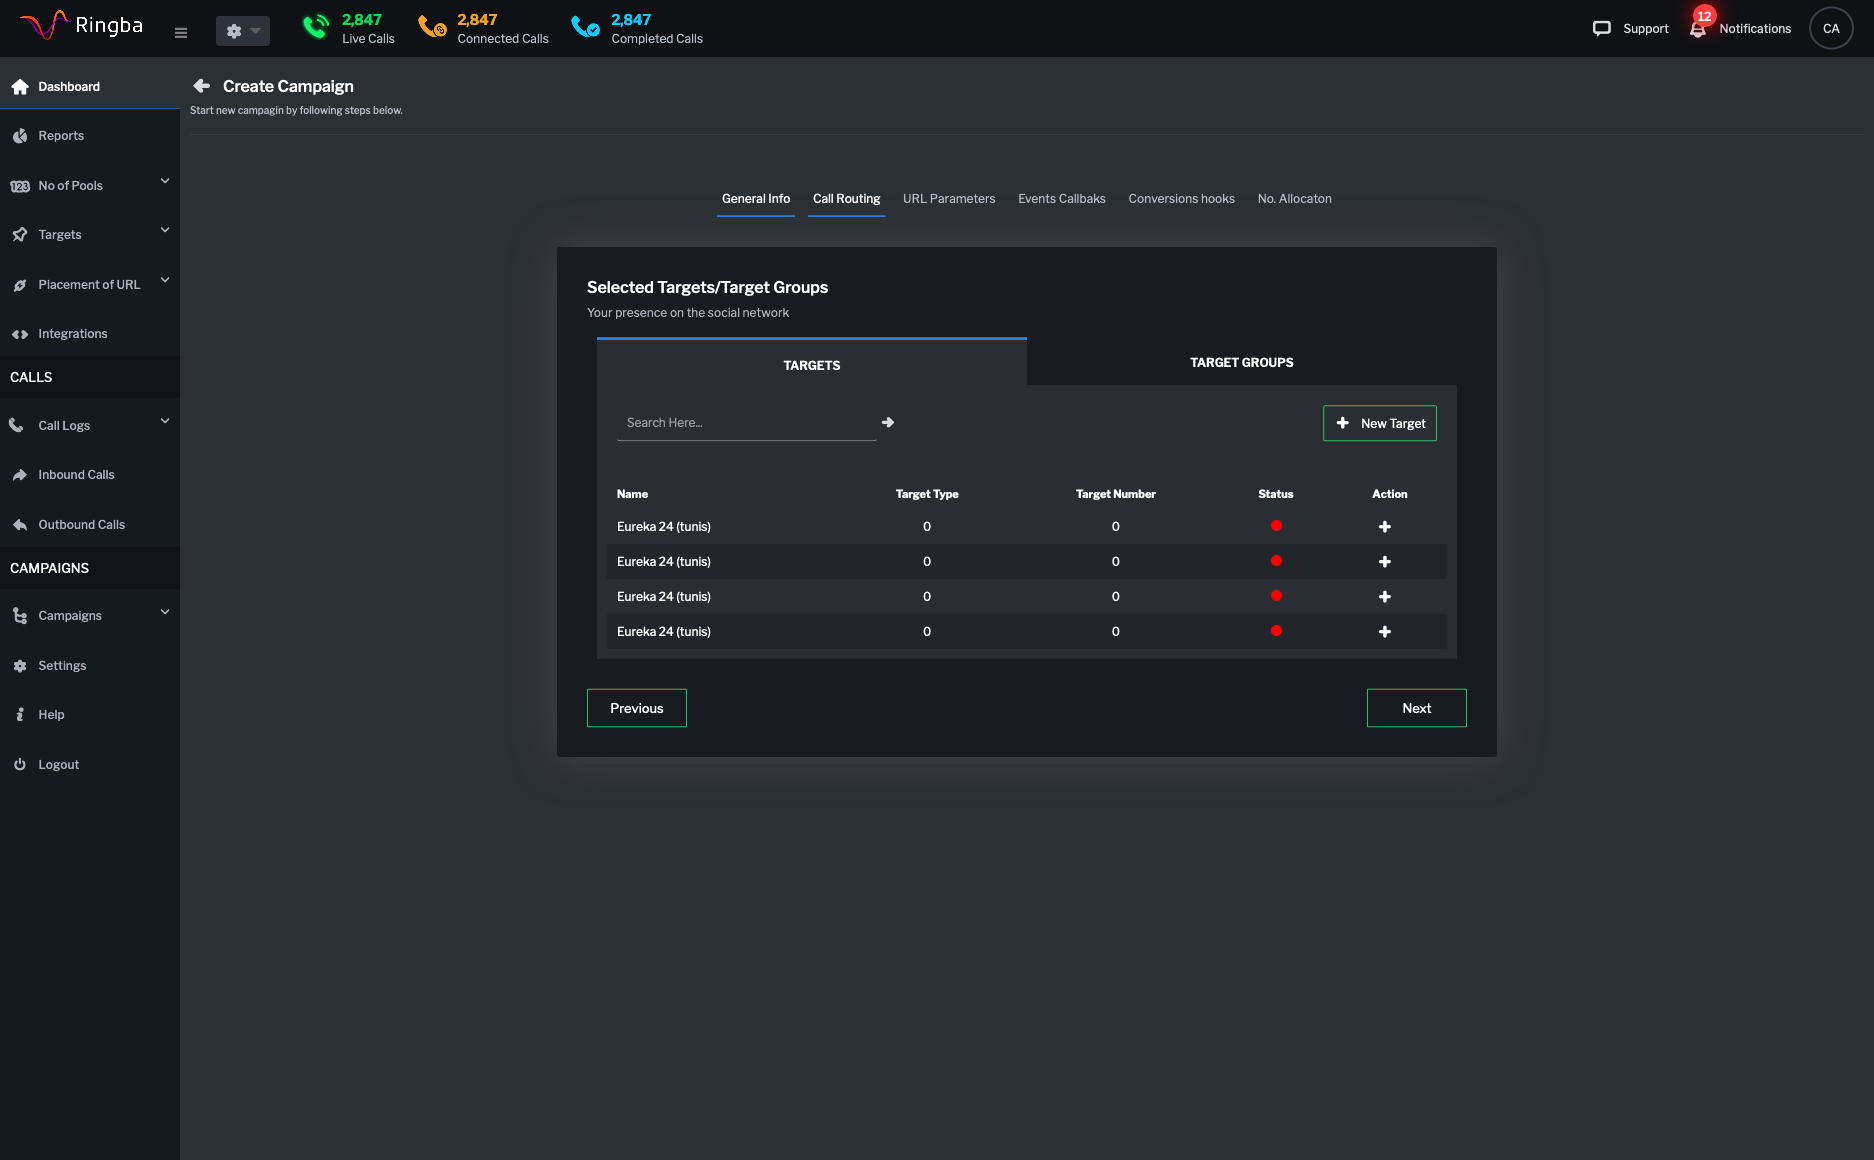Go to the Previous step

(x=636, y=708)
